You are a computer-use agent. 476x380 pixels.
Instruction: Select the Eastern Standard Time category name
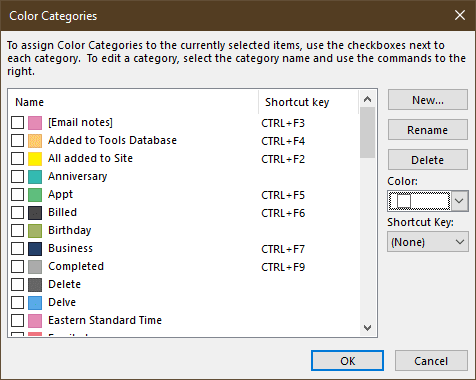tap(105, 320)
